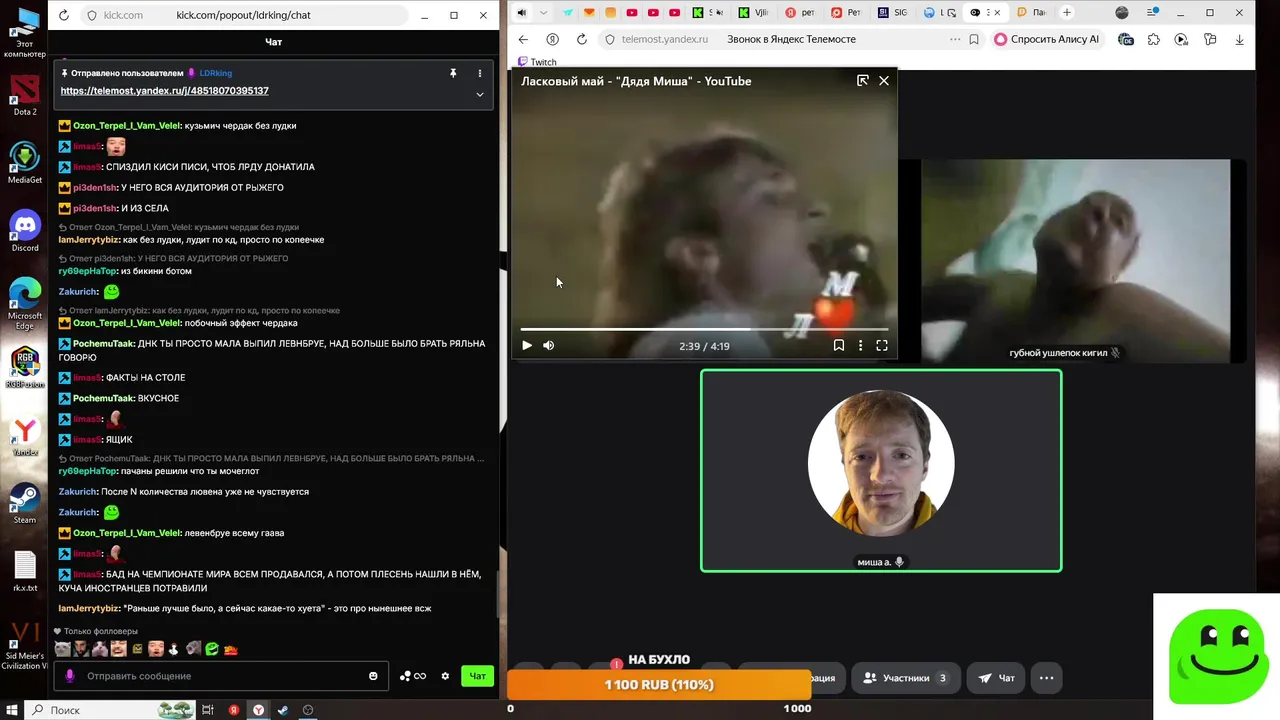This screenshot has width=1280, height=720.
Task: Bookmark the Telemost page in address bar
Action: point(974,39)
